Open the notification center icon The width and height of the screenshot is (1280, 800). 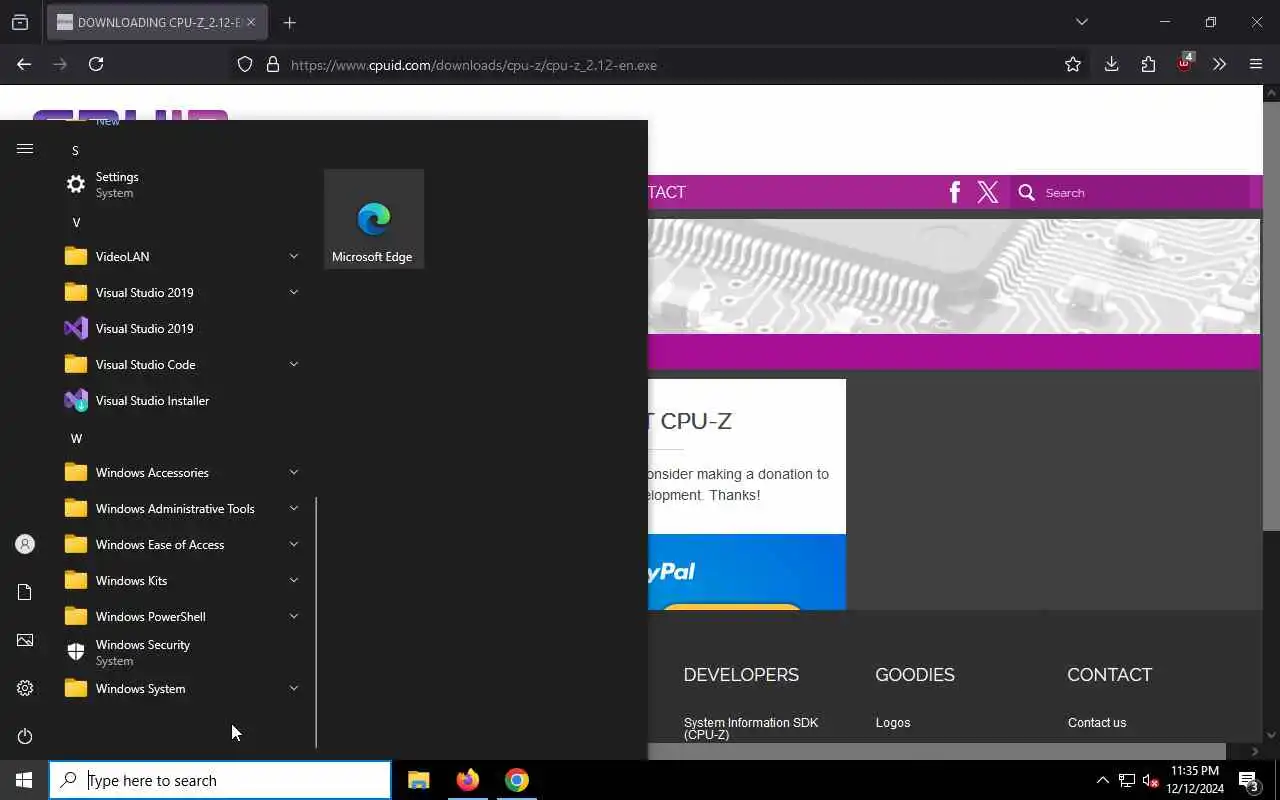pyautogui.click(x=1248, y=780)
